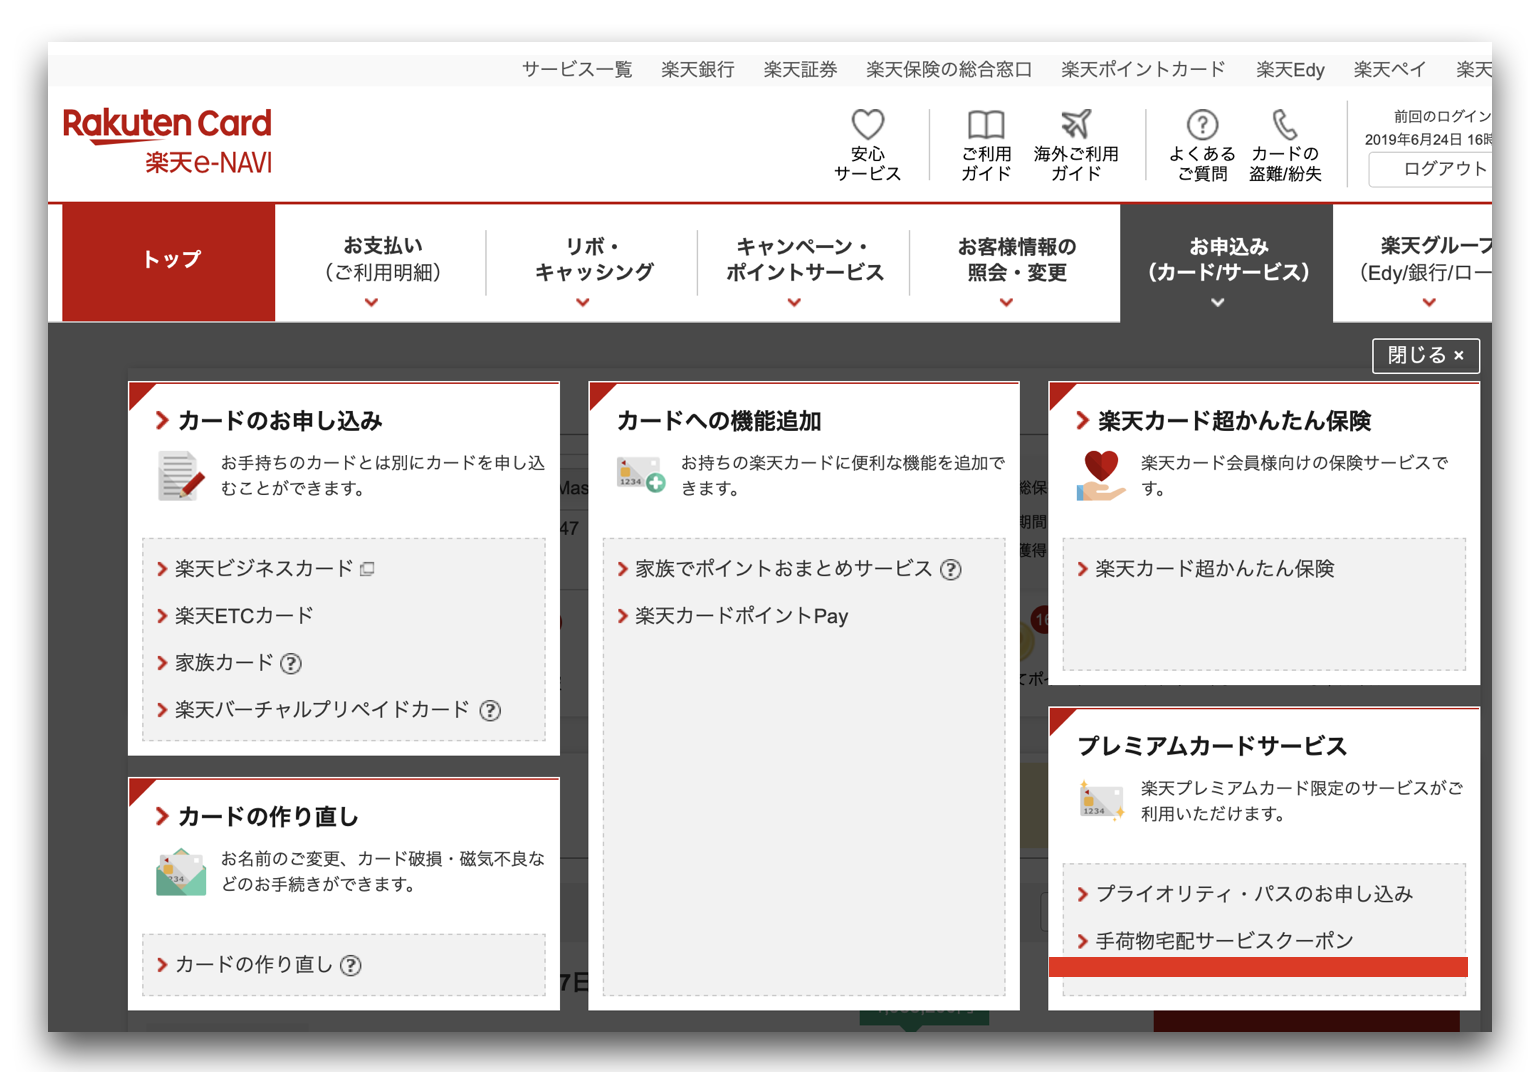Viewport: 1530px width, 1072px height.
Task: Click the document pencil icon in カードのお申し込み
Action: click(x=181, y=476)
